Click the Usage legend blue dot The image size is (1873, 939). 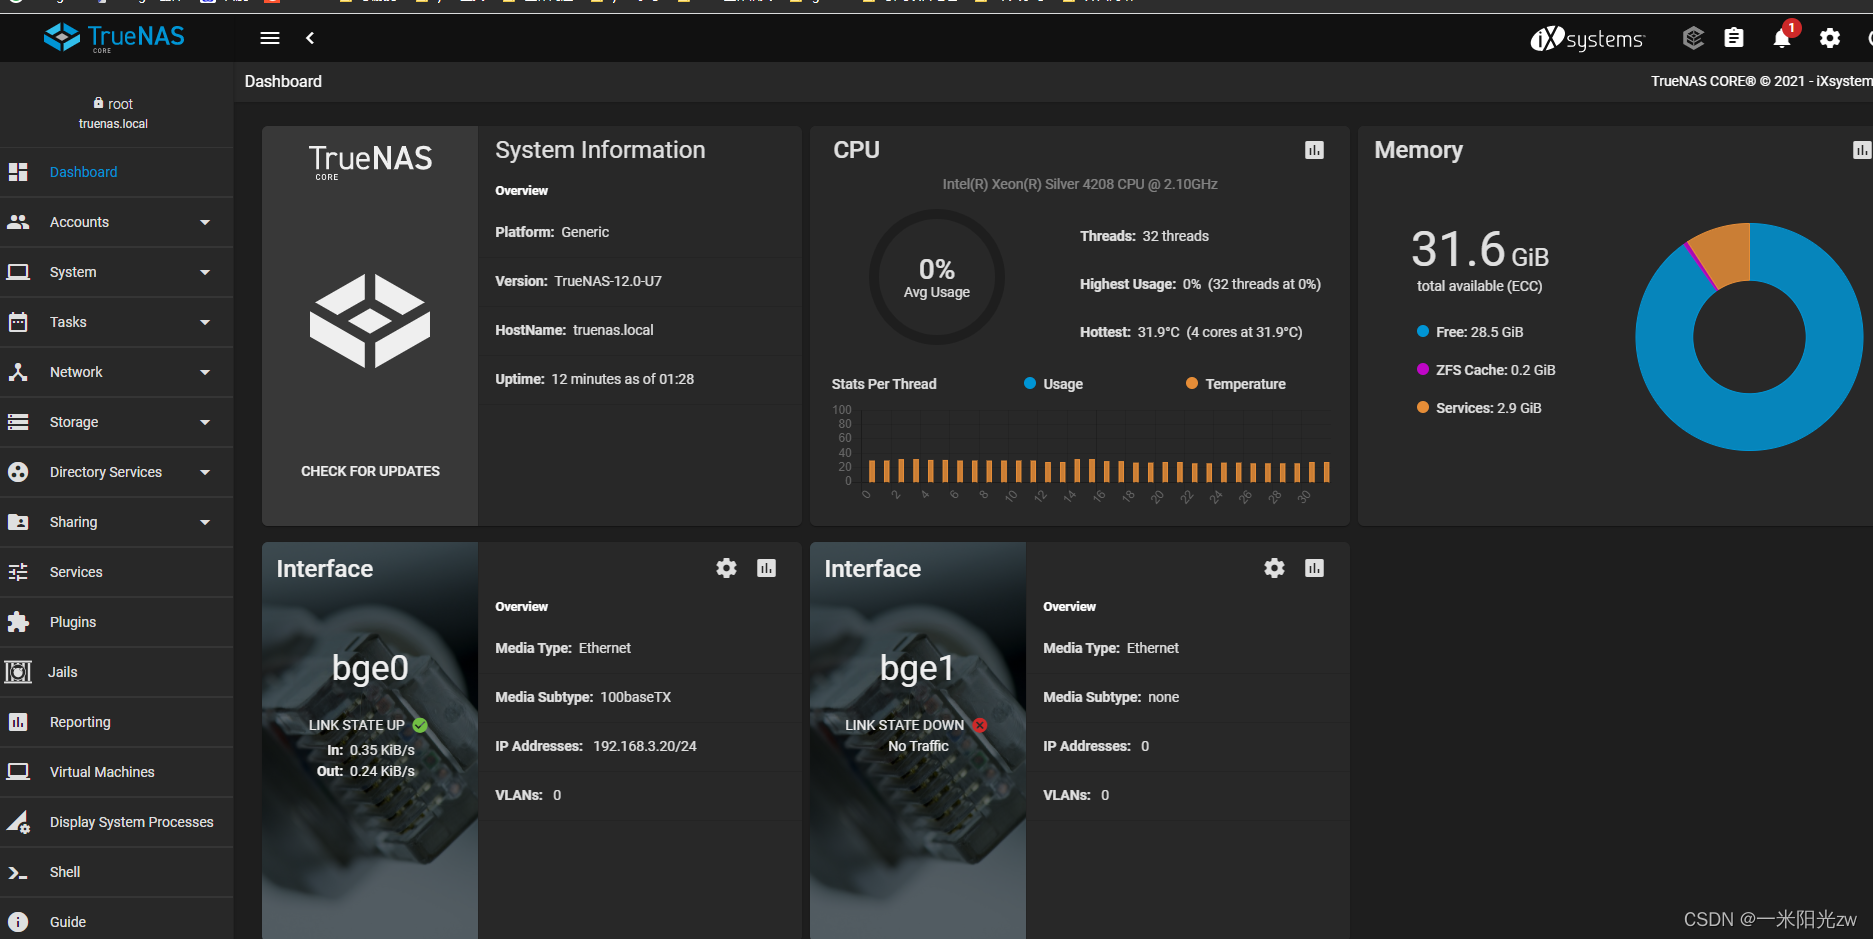(1030, 383)
